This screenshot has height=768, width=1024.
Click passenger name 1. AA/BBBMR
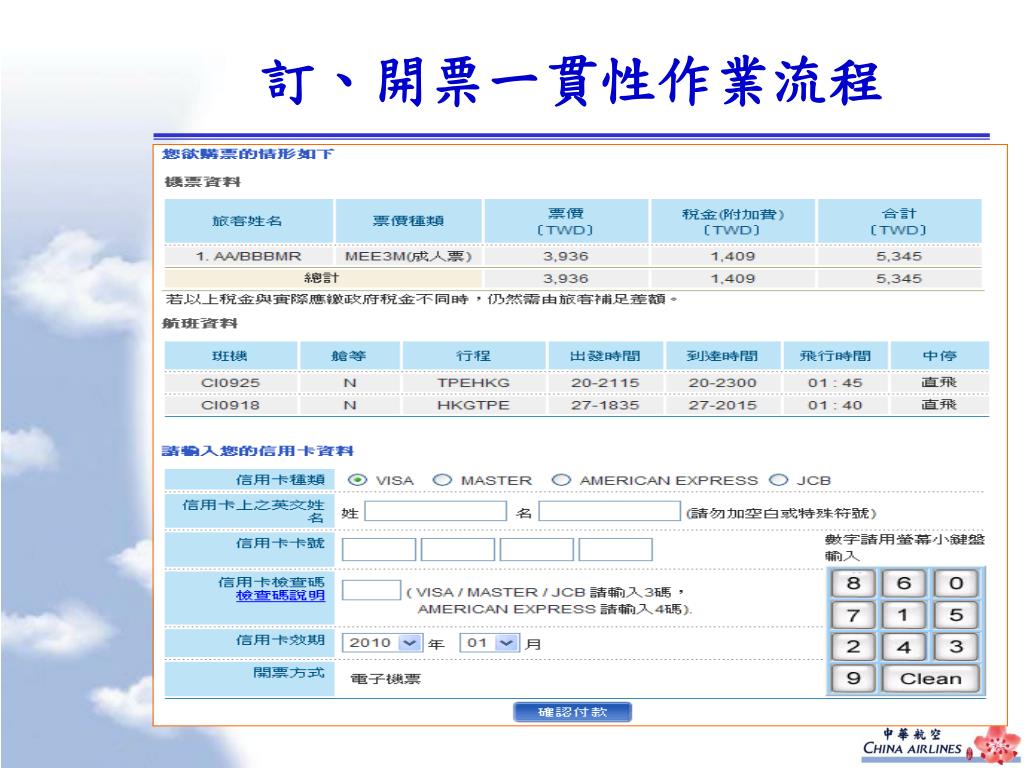[248, 256]
